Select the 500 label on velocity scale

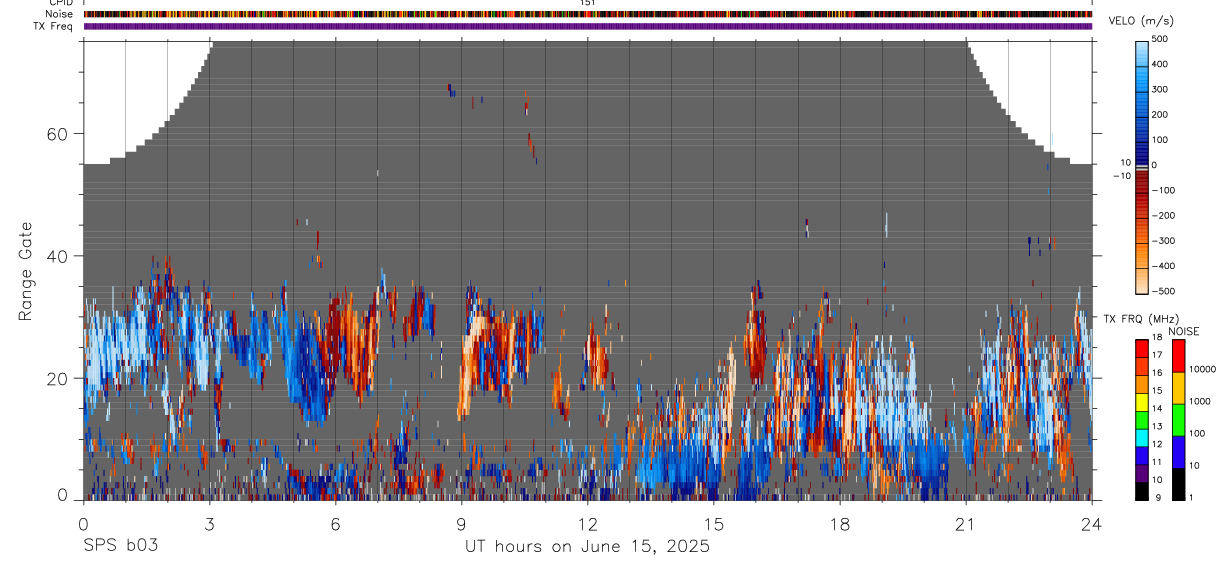click(1161, 38)
